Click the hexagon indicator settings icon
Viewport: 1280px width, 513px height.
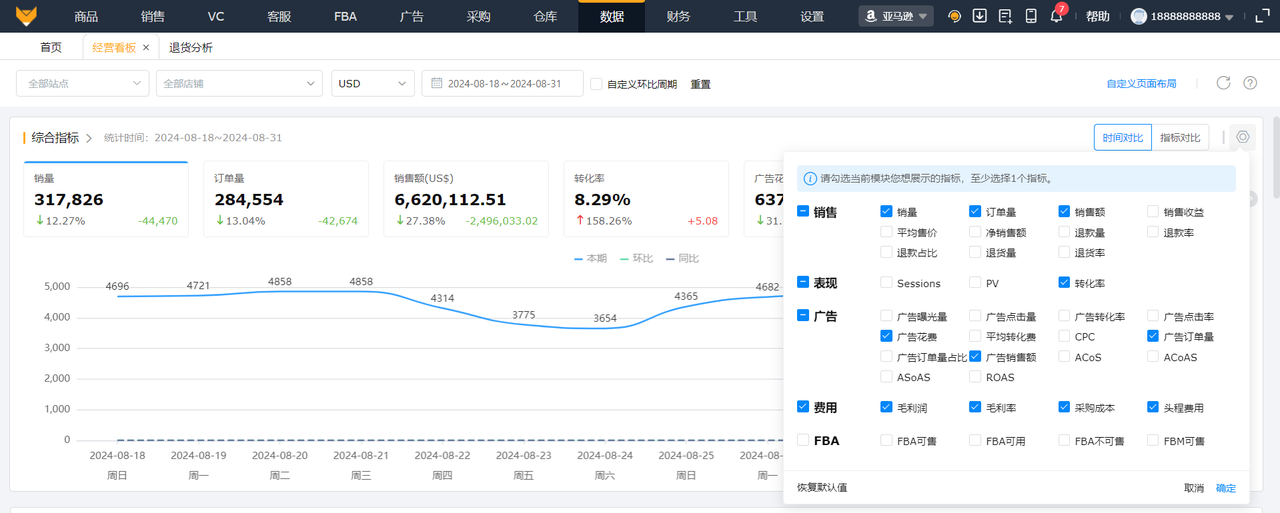[1243, 137]
